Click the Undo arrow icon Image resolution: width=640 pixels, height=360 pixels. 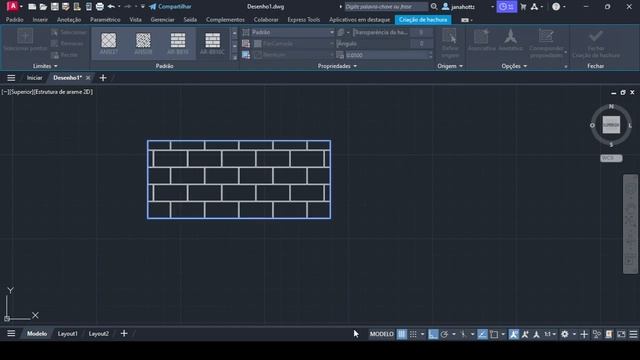(x=111, y=7)
